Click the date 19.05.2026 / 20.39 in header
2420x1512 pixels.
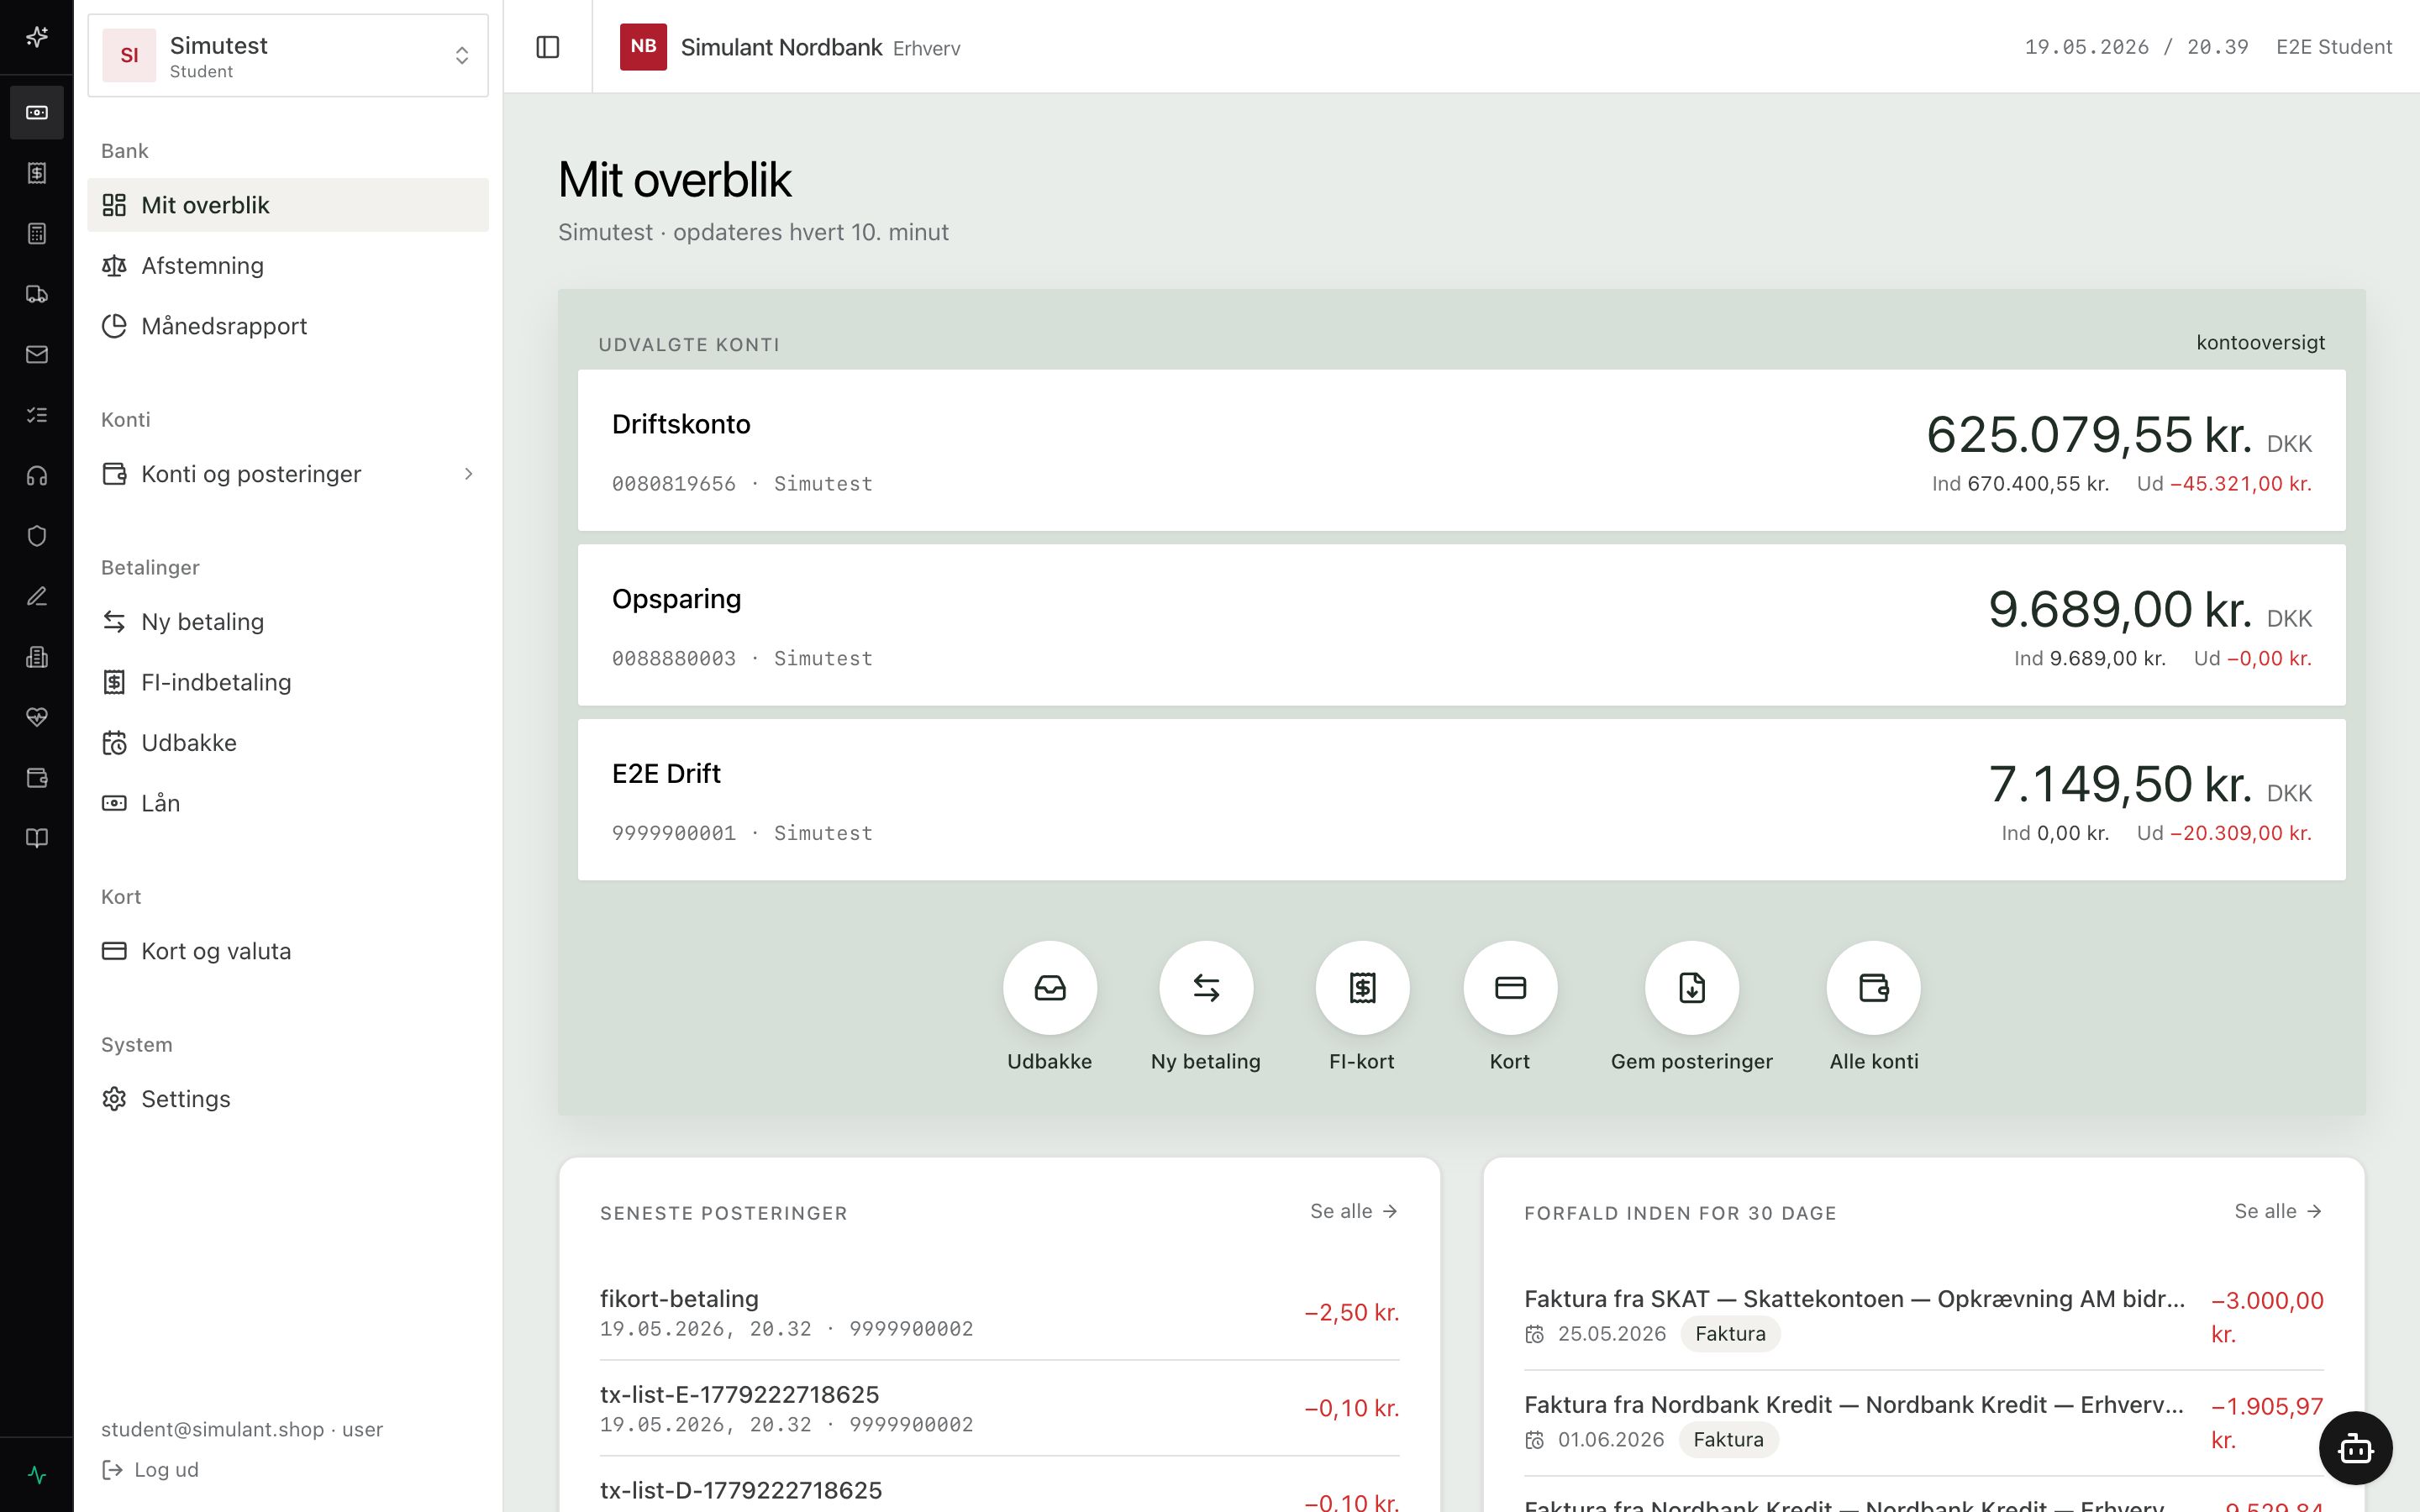click(2136, 47)
